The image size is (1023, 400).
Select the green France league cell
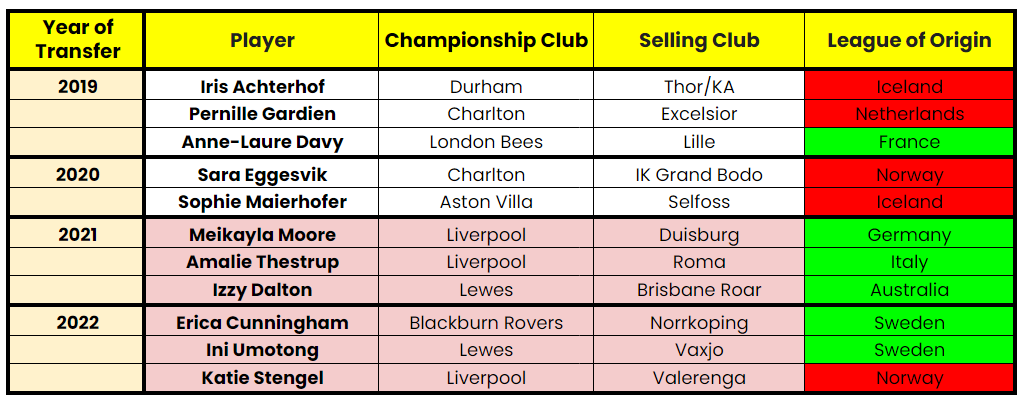(x=909, y=142)
